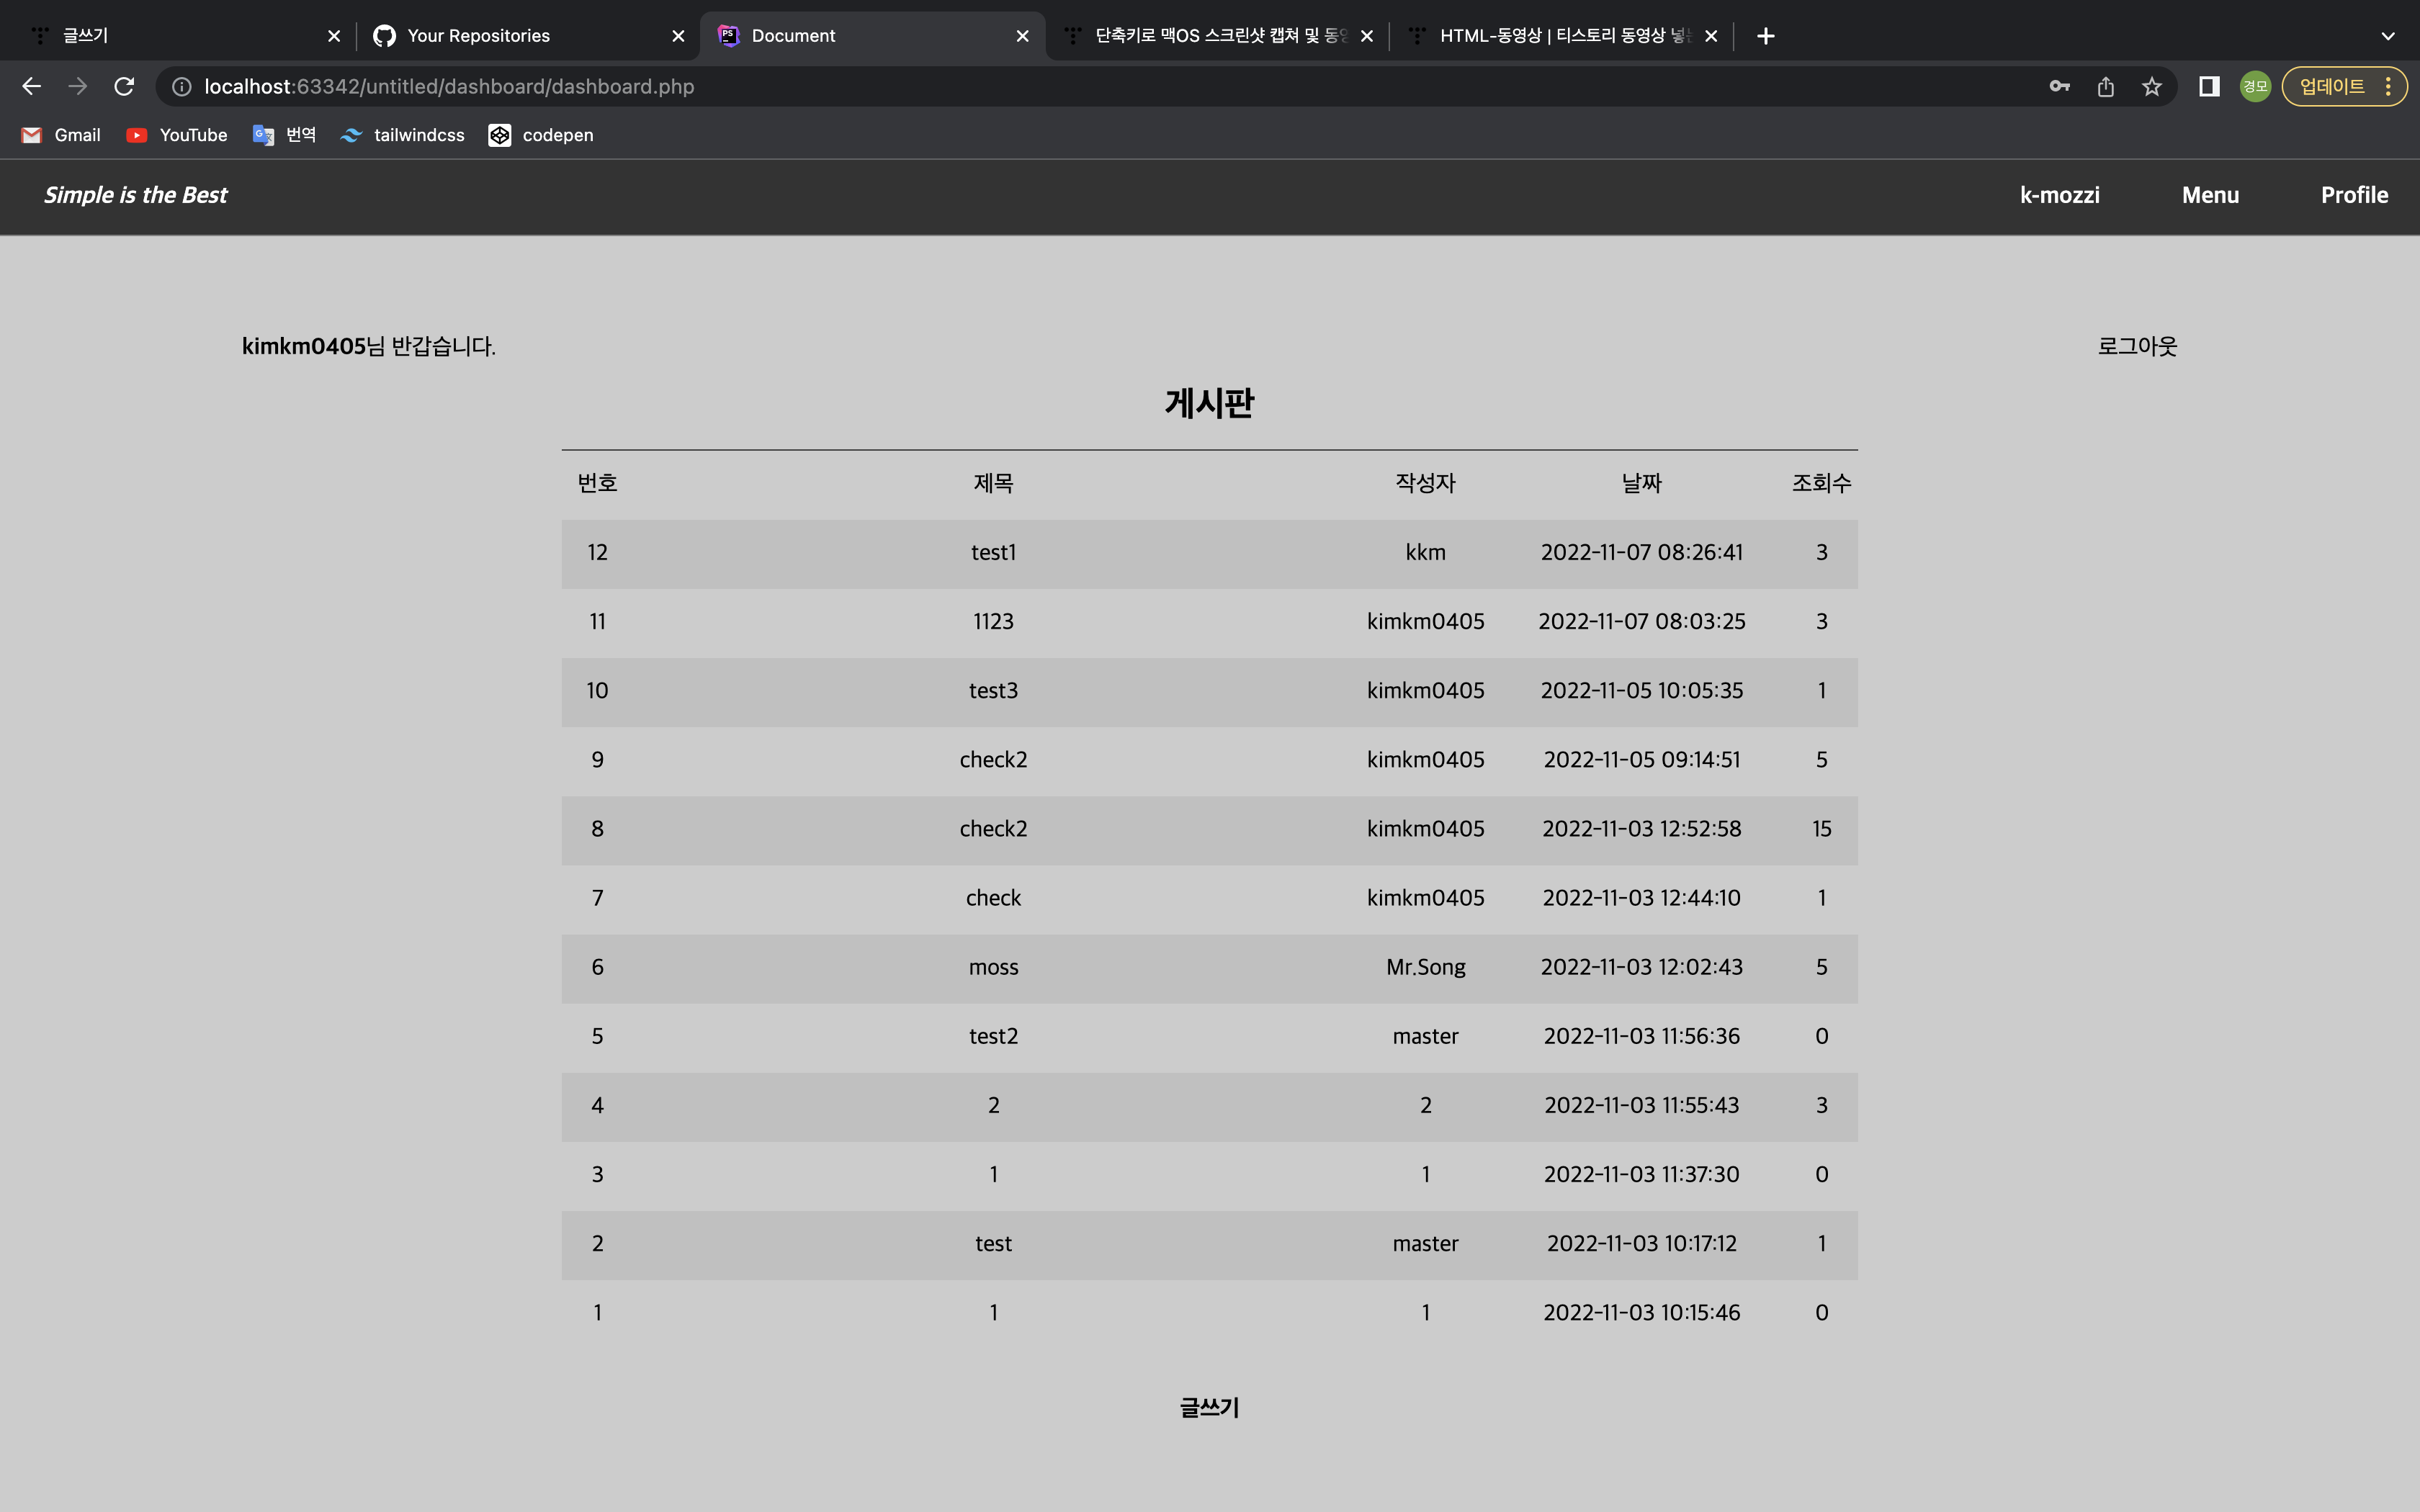Open the Profile link in the header
Screen dimensions: 2420x1512
coord(2354,195)
